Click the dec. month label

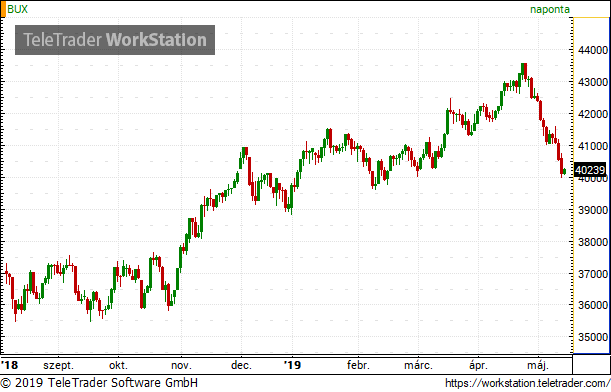click(241, 365)
